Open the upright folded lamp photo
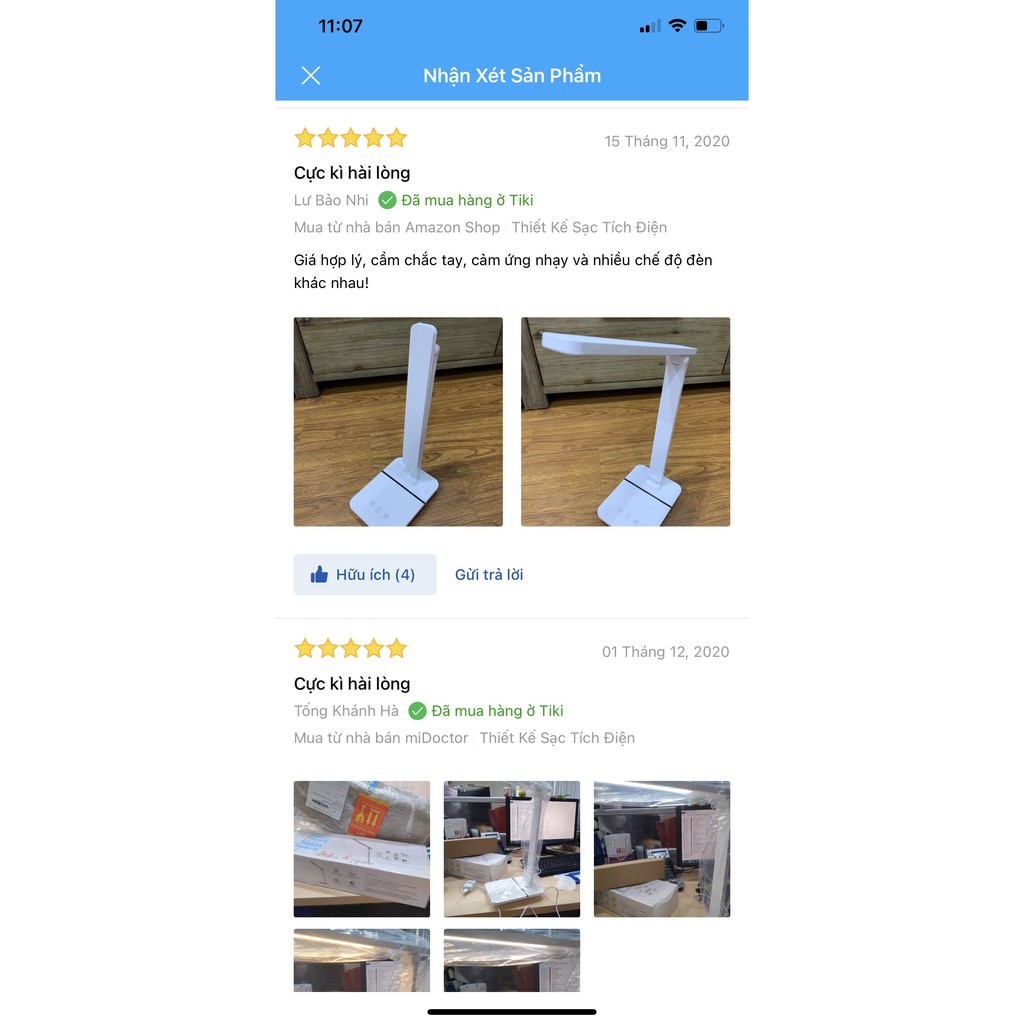1024x1024 pixels. pos(398,422)
